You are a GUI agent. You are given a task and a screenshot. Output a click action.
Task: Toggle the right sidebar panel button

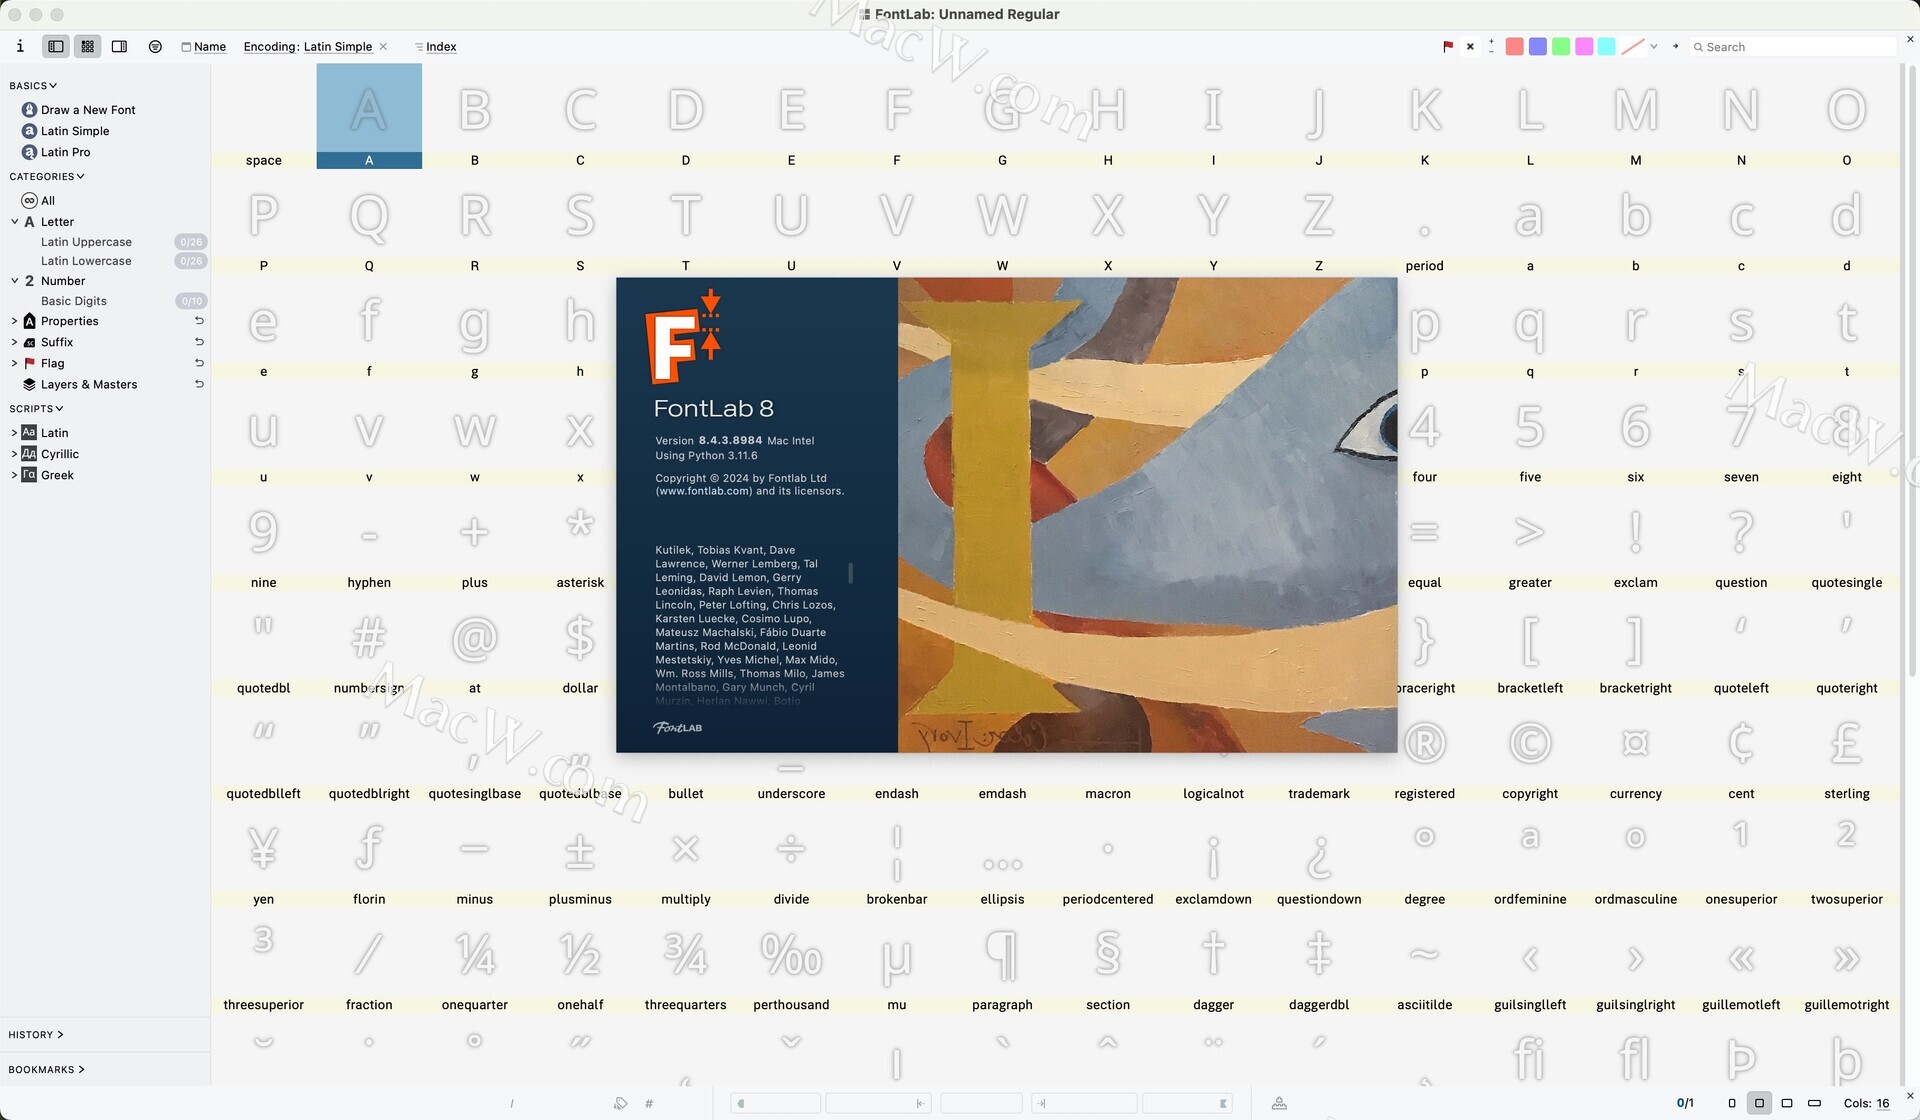(x=119, y=46)
